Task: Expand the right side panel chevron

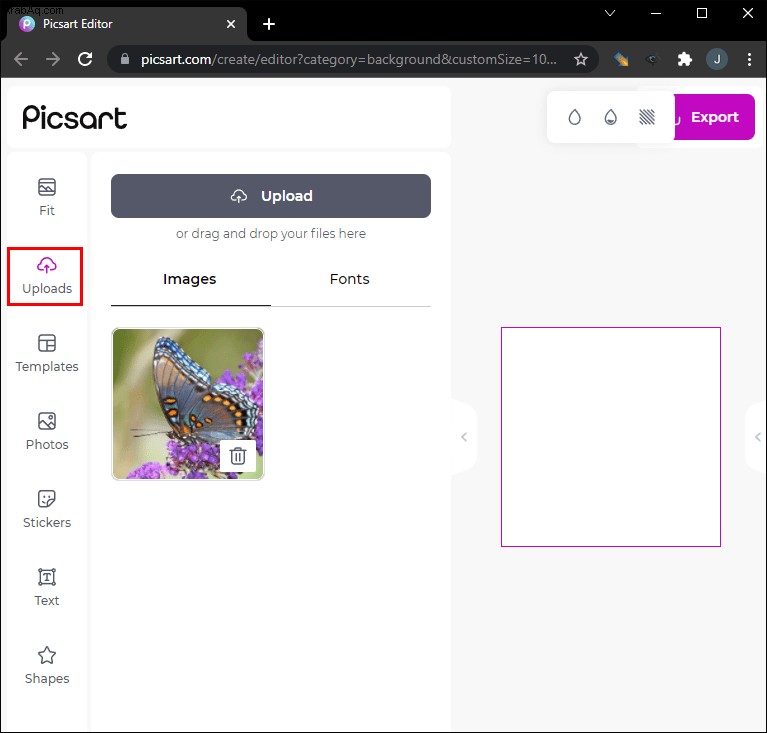Action: [x=757, y=437]
